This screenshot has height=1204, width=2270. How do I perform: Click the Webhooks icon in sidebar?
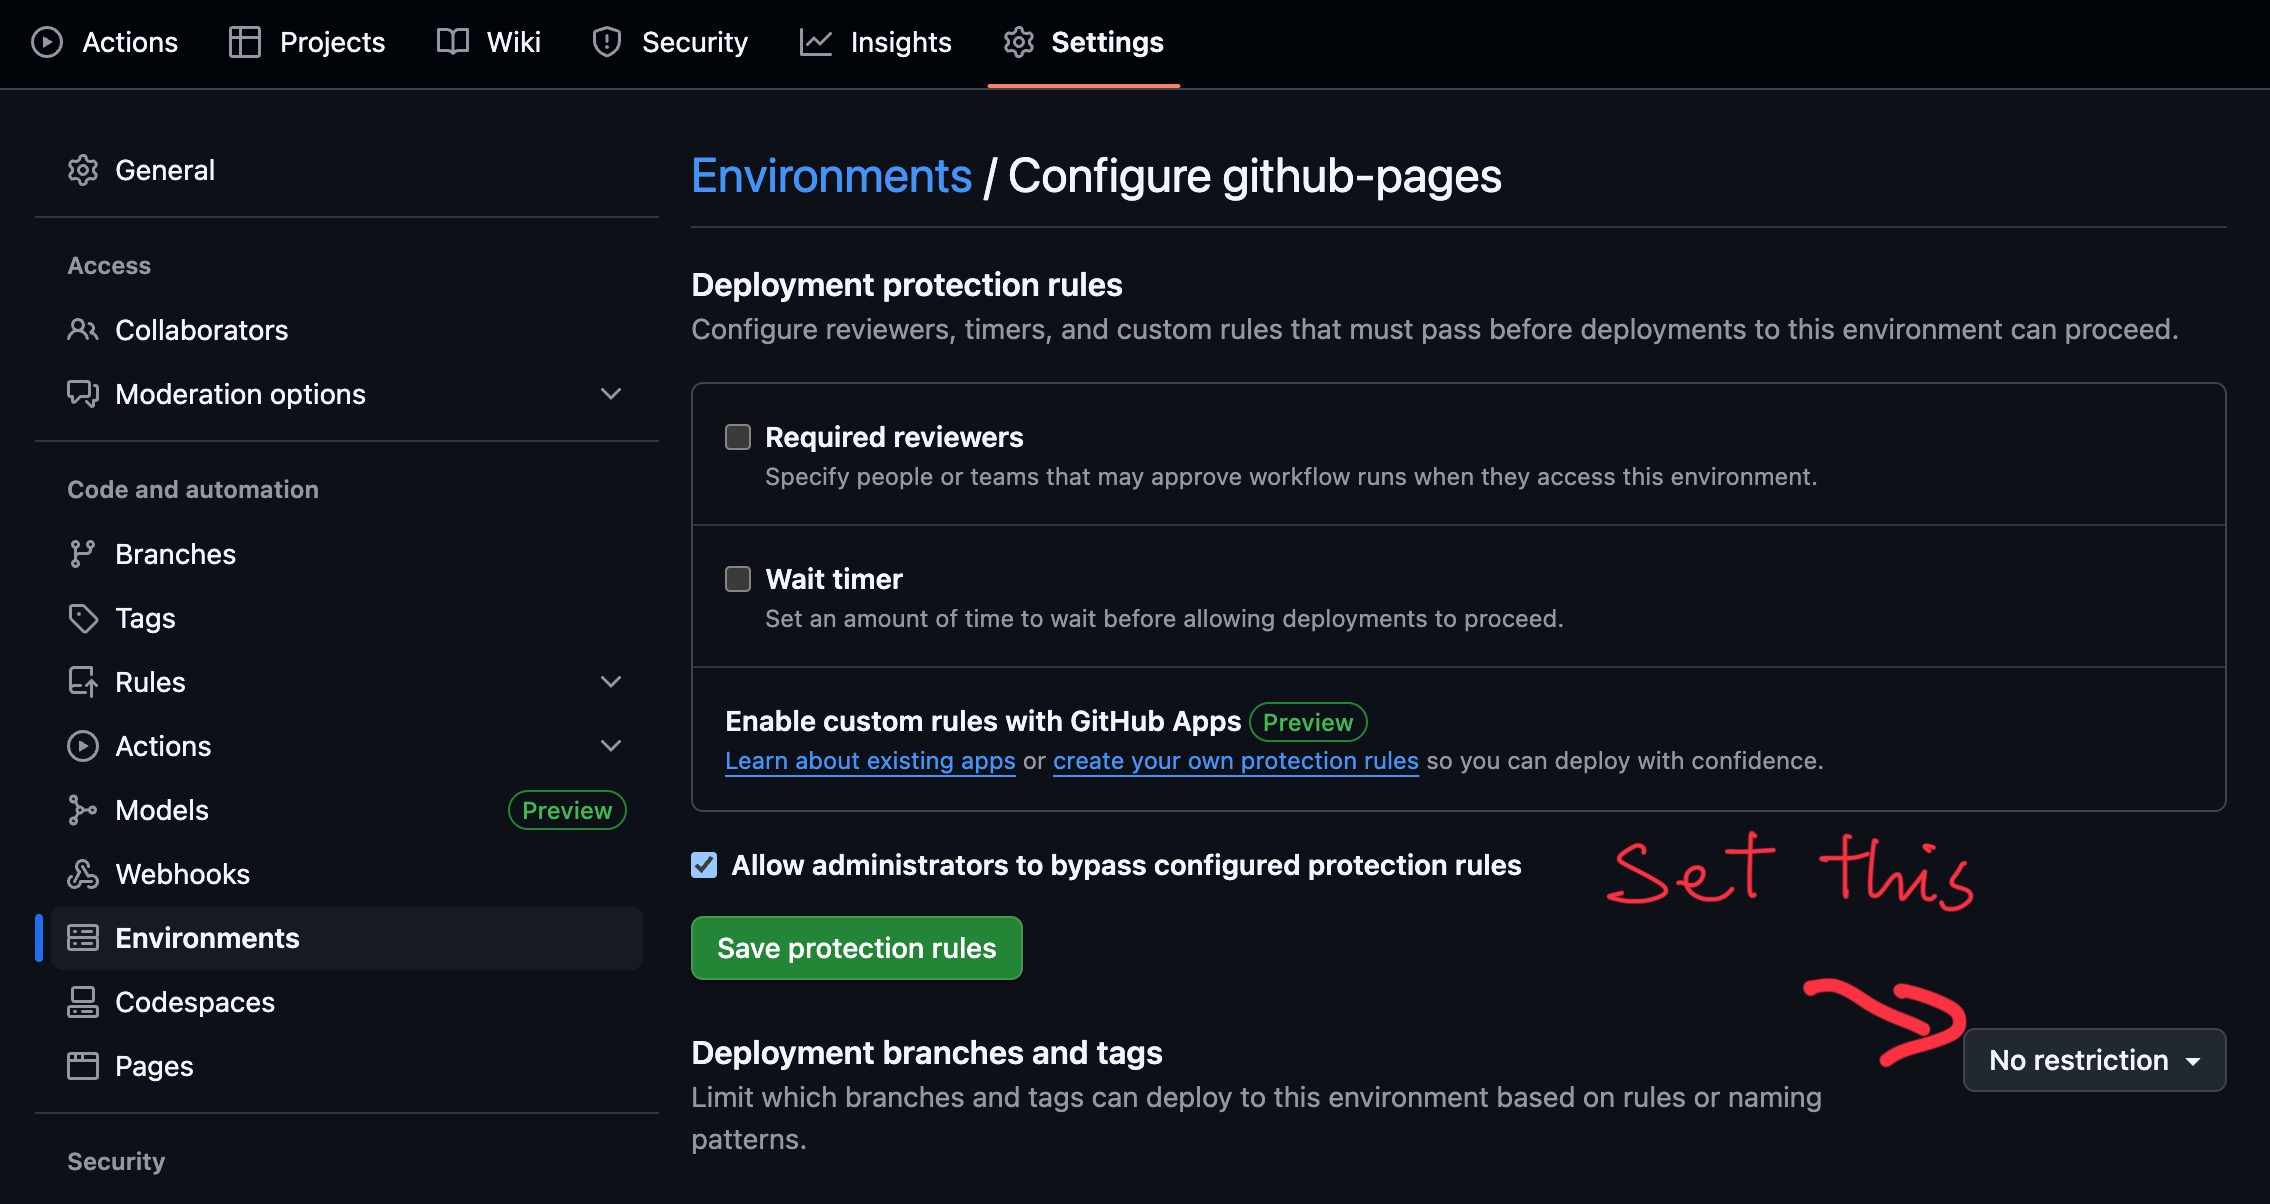[x=82, y=874]
